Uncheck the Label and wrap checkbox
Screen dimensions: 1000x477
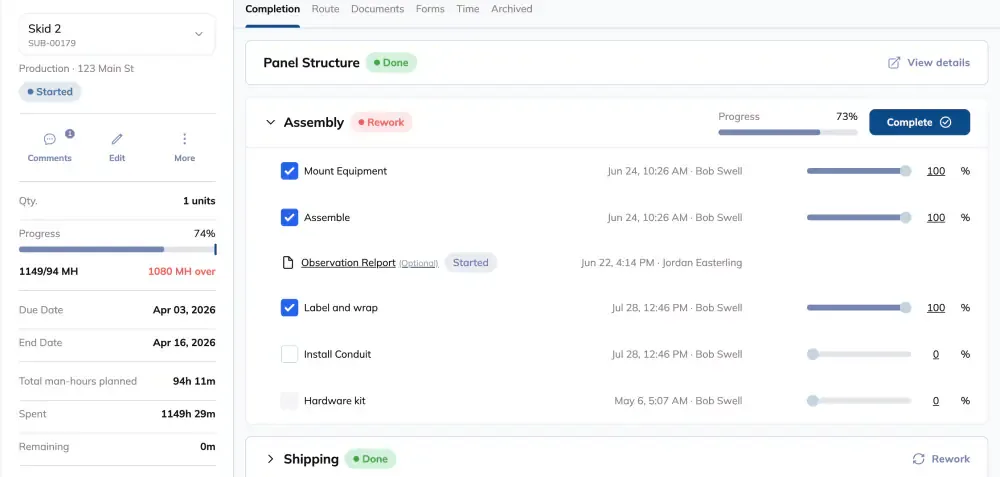290,307
